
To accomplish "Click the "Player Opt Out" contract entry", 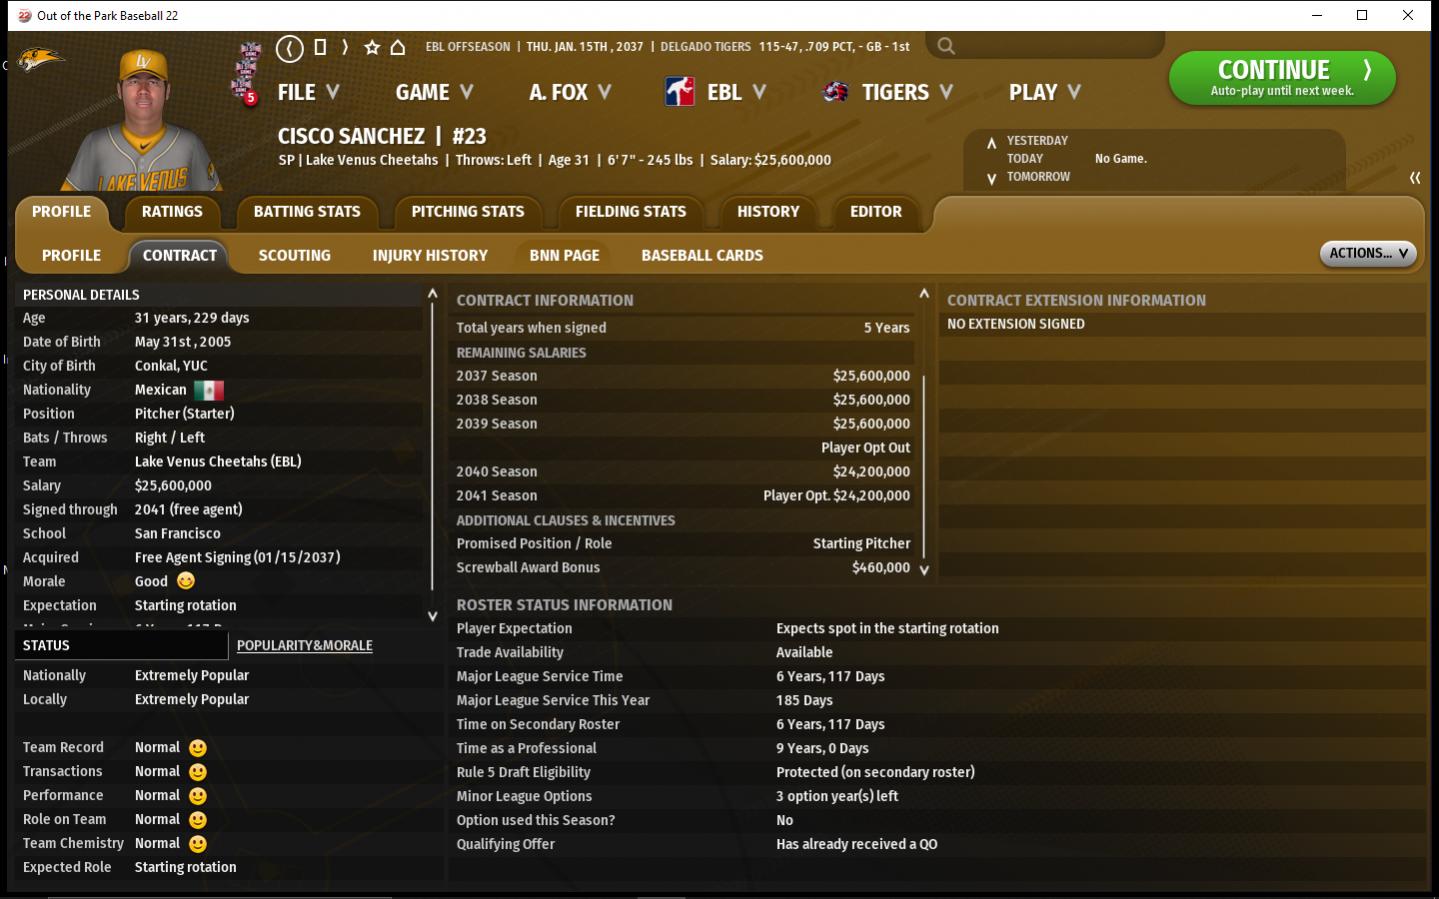I will pos(866,448).
